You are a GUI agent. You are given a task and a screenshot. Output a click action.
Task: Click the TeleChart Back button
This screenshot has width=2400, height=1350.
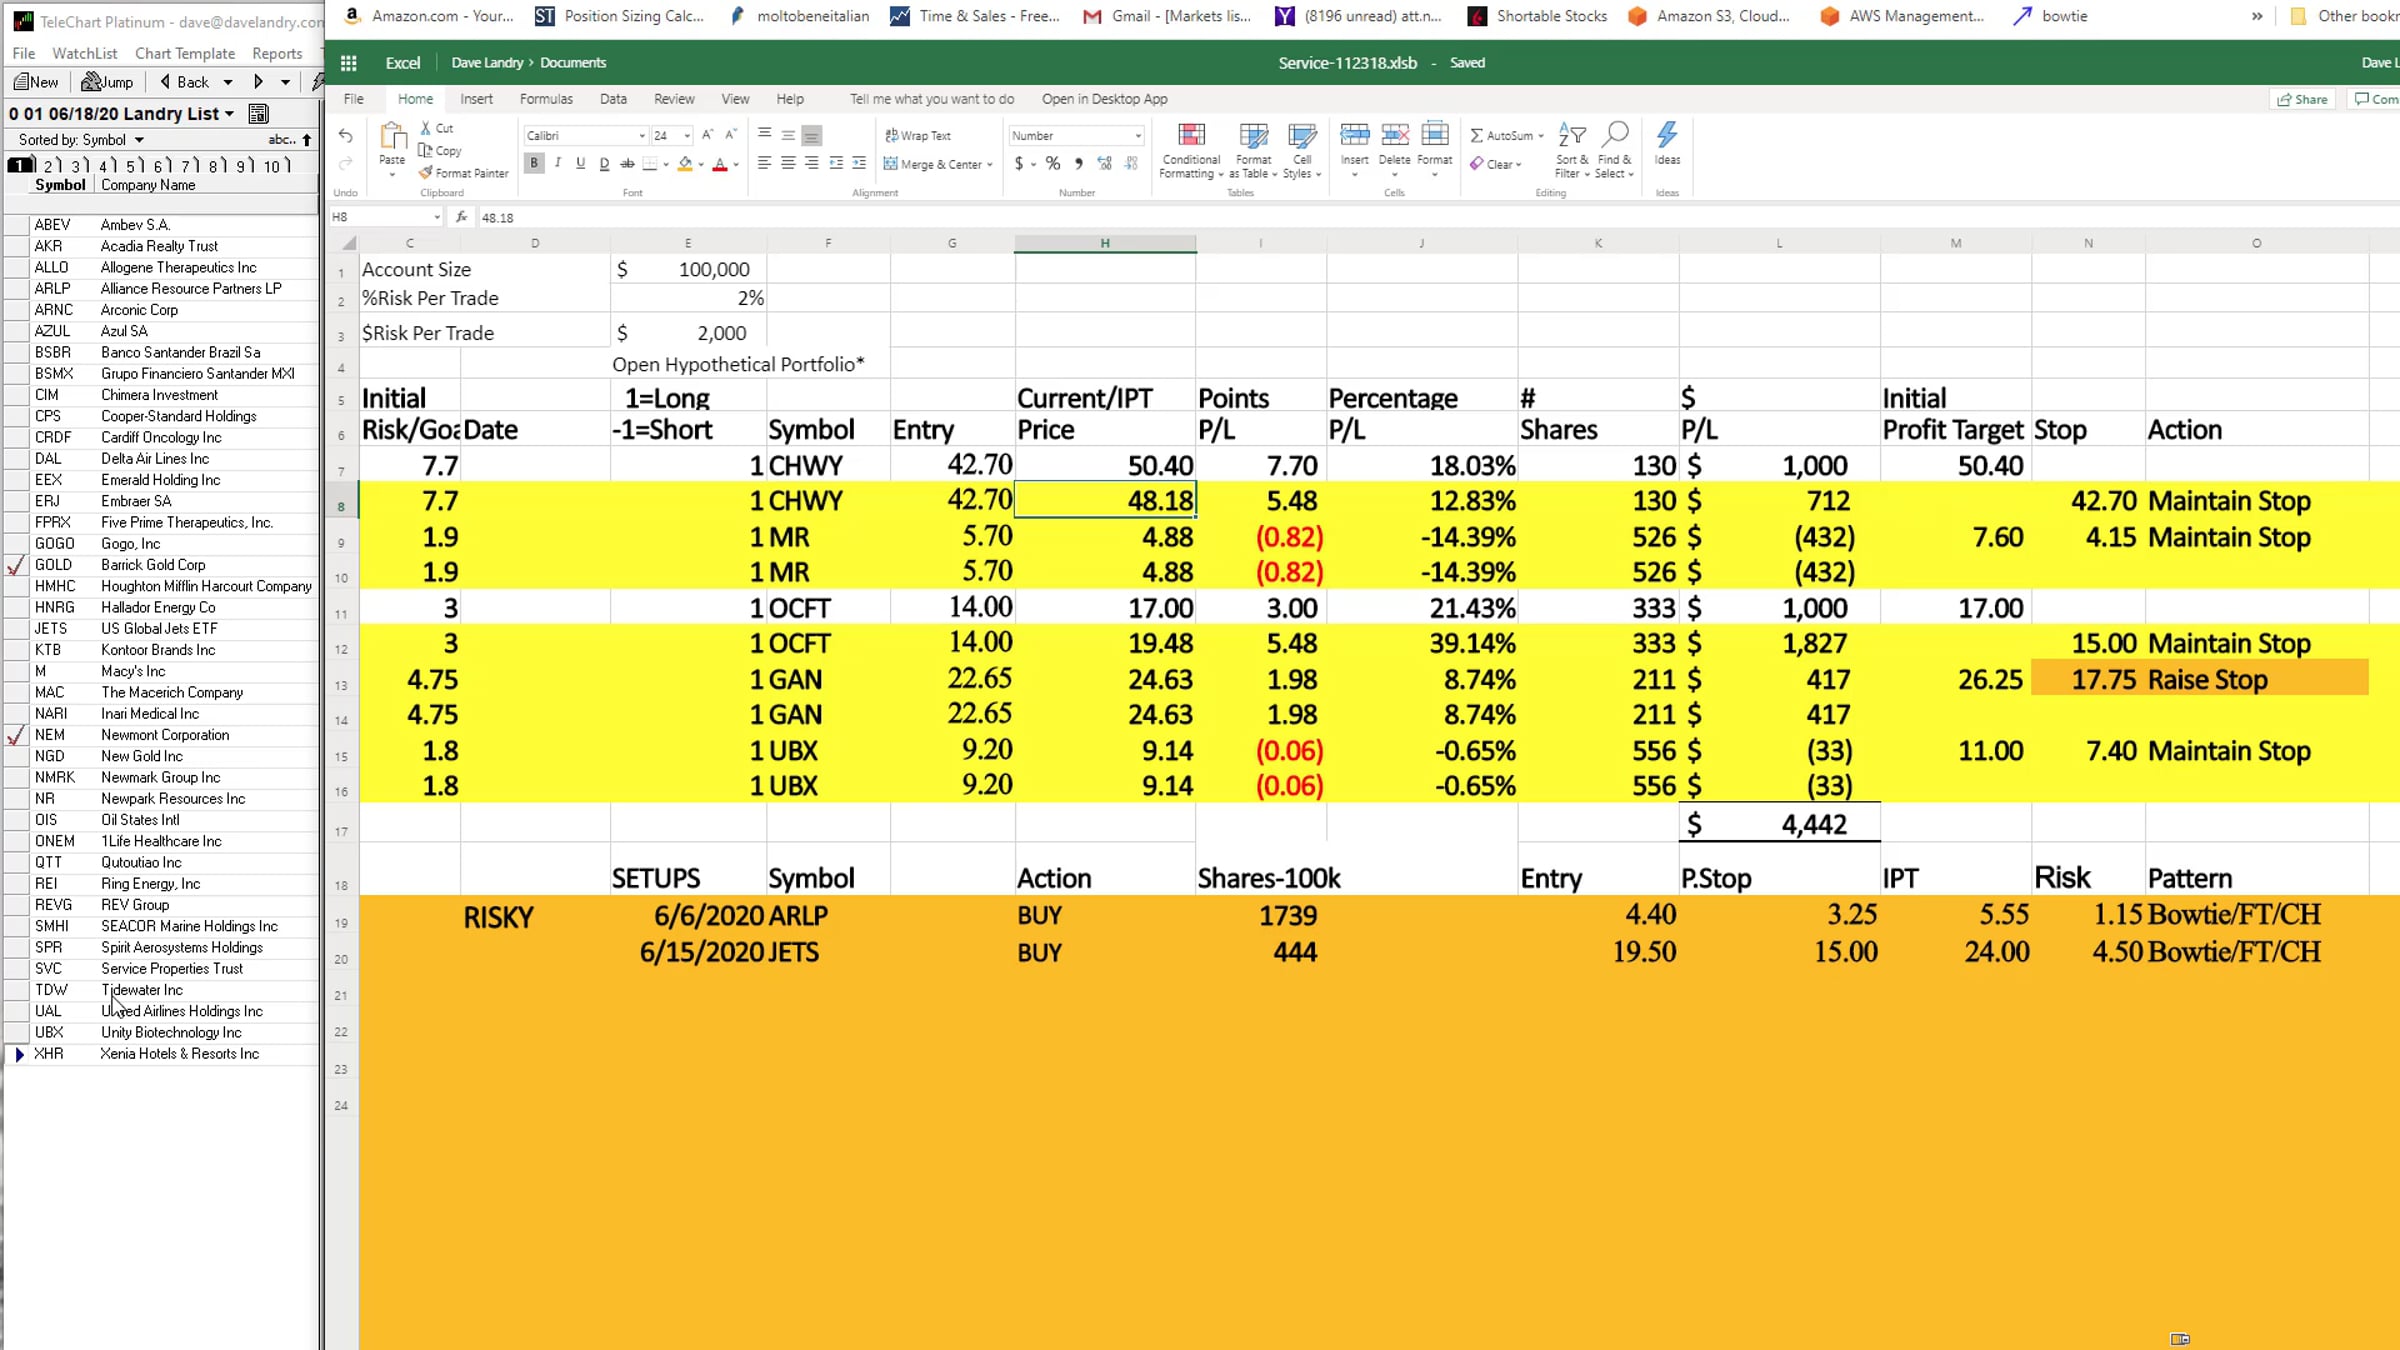(184, 82)
